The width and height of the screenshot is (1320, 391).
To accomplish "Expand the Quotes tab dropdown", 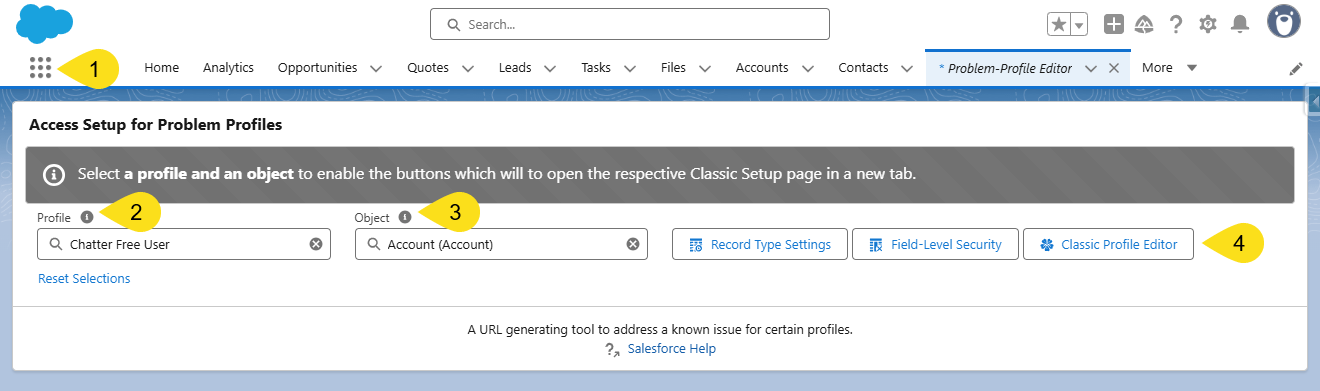I will [x=468, y=69].
